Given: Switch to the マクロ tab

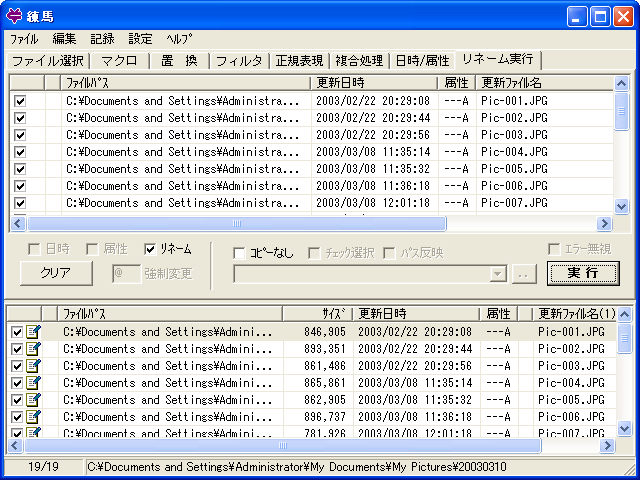Looking at the screenshot, I should 119,61.
